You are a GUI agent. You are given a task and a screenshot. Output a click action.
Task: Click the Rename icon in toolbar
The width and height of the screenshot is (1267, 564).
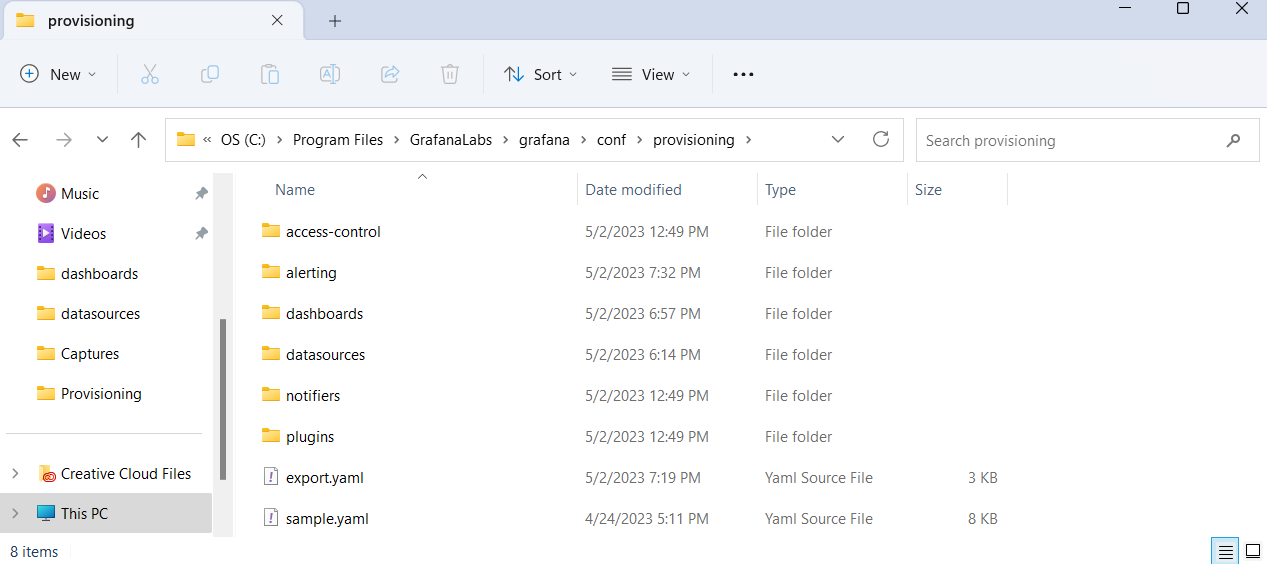tap(330, 74)
